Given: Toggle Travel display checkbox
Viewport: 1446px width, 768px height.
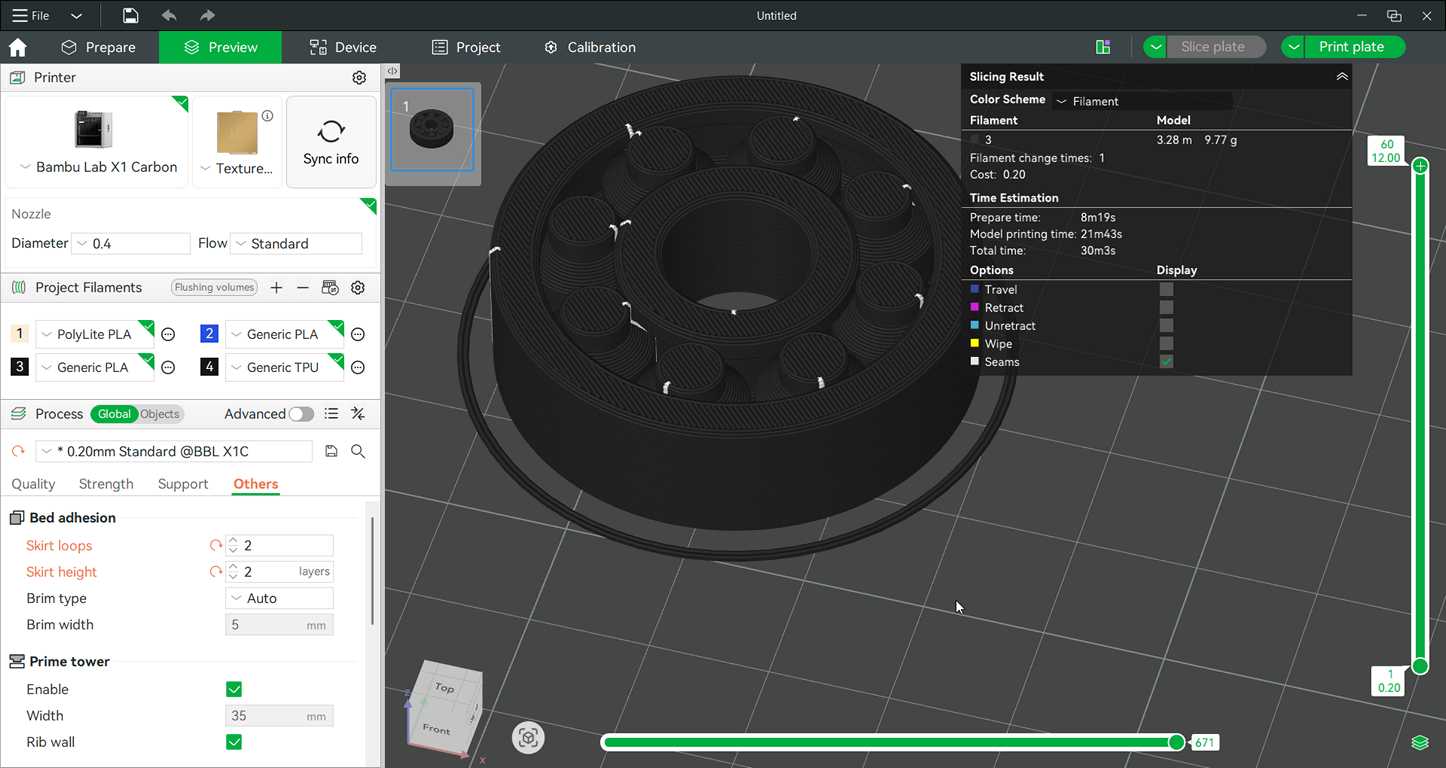Looking at the screenshot, I should (1166, 289).
